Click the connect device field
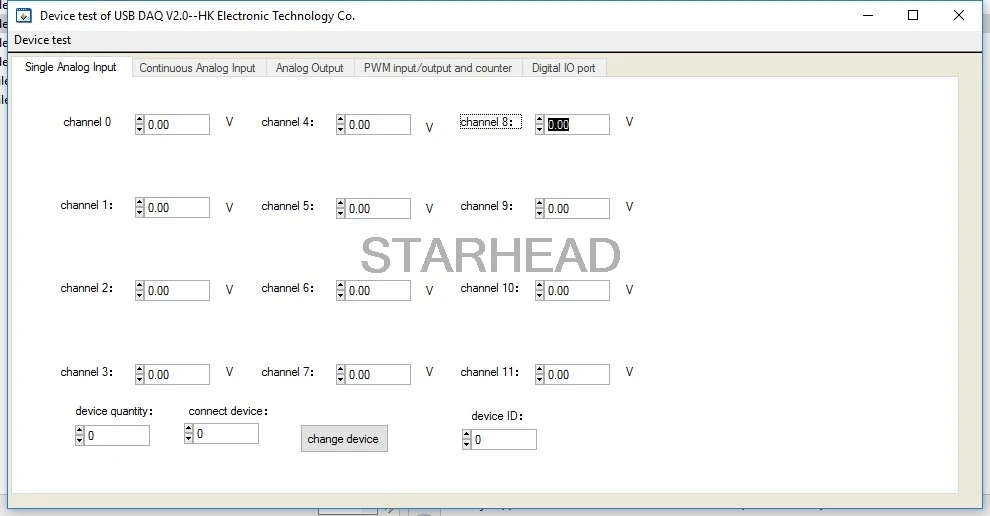Image resolution: width=990 pixels, height=516 pixels. coord(226,434)
